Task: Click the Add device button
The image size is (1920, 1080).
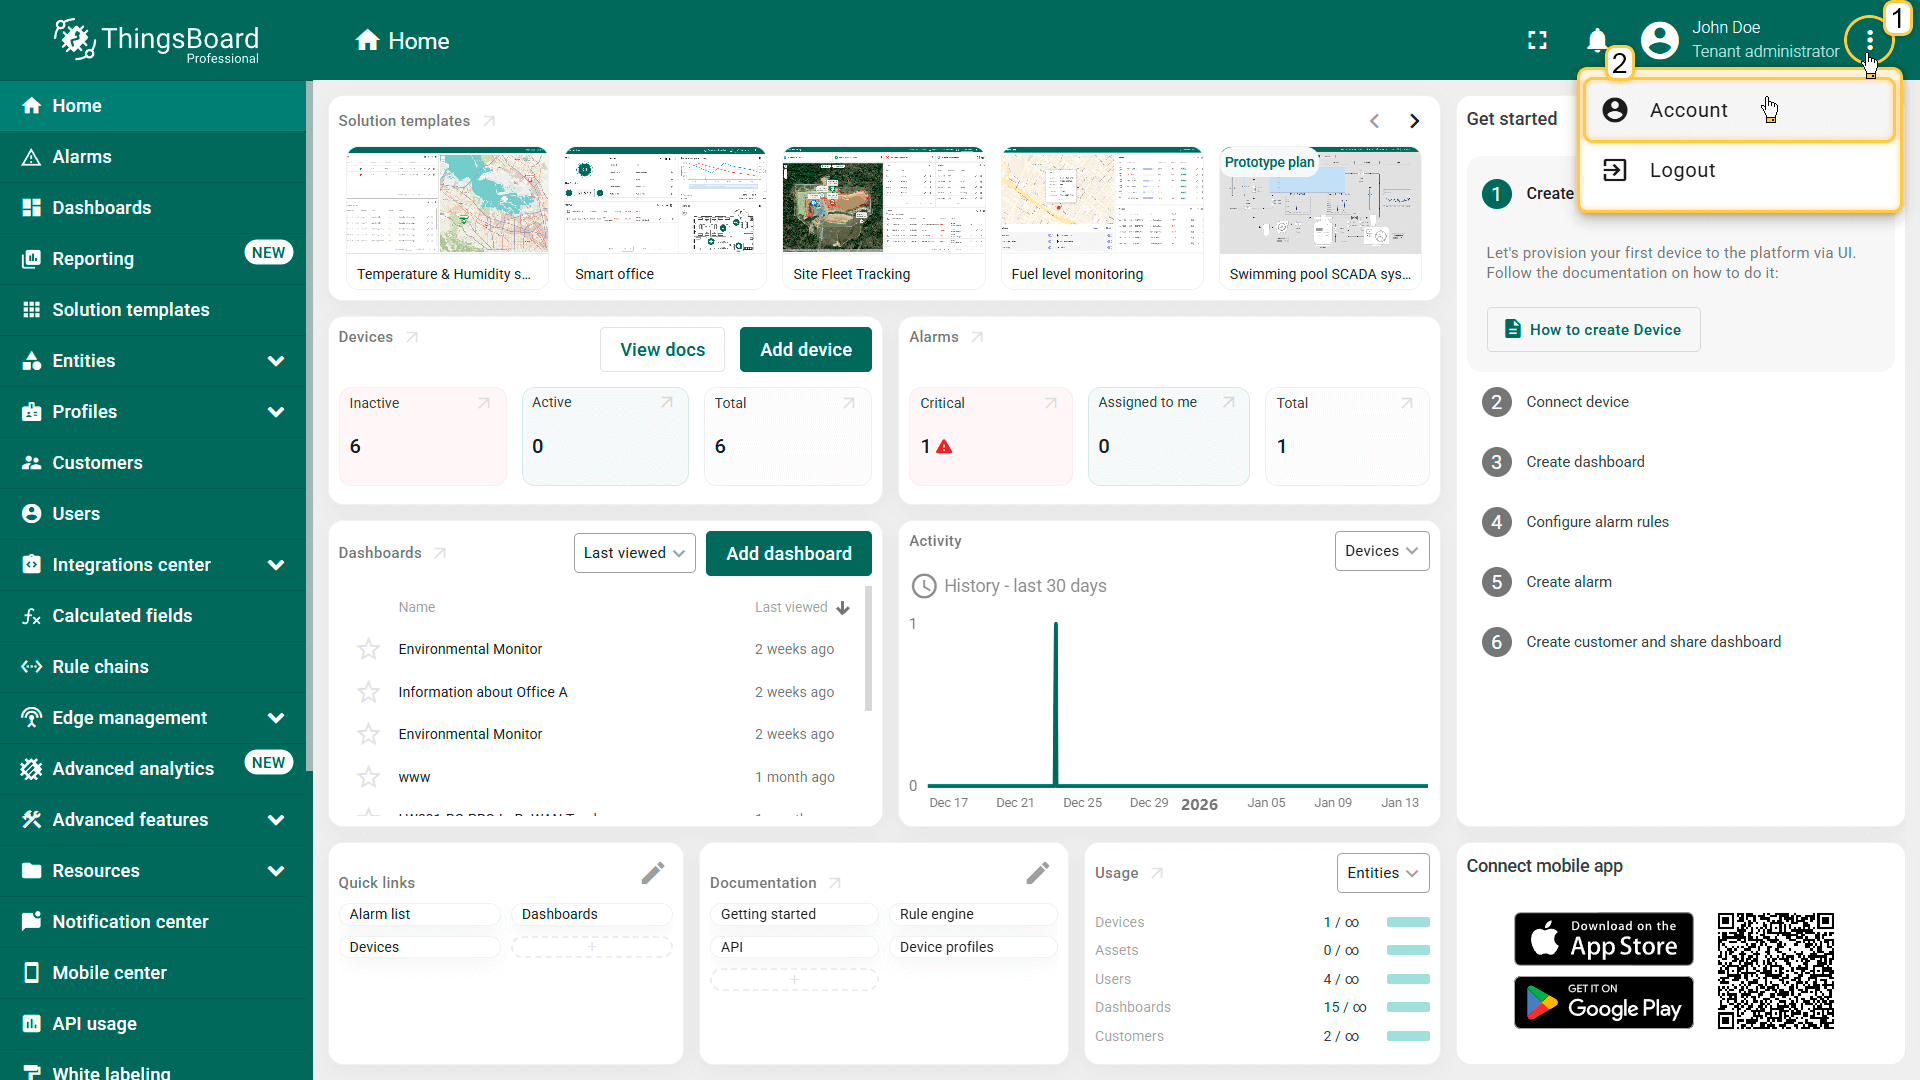Action: [x=805, y=350]
